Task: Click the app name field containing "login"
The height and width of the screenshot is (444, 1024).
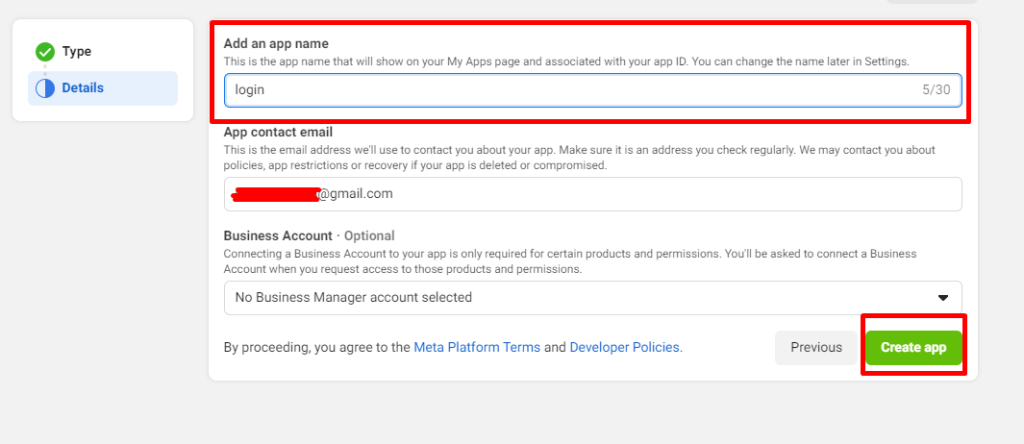Action: [570, 90]
